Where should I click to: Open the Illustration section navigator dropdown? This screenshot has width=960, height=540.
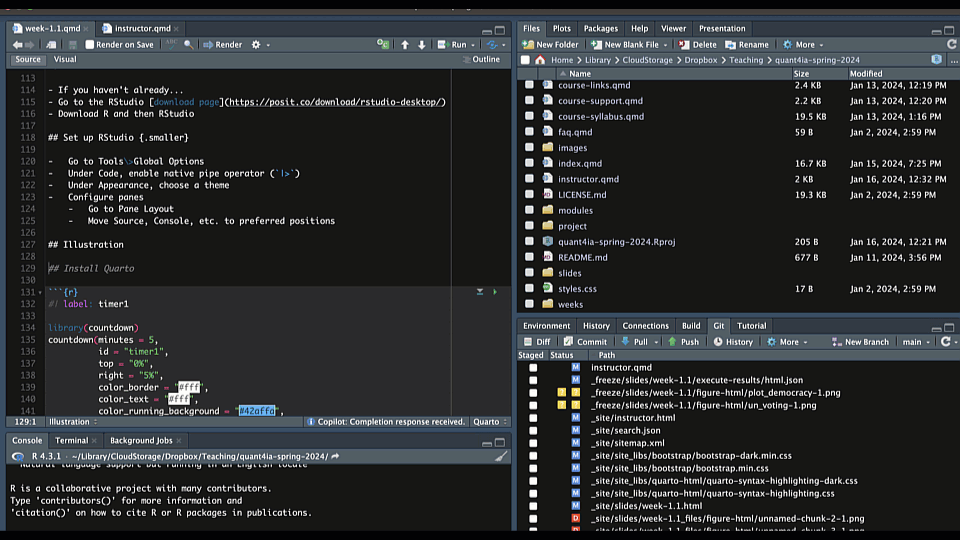73,422
